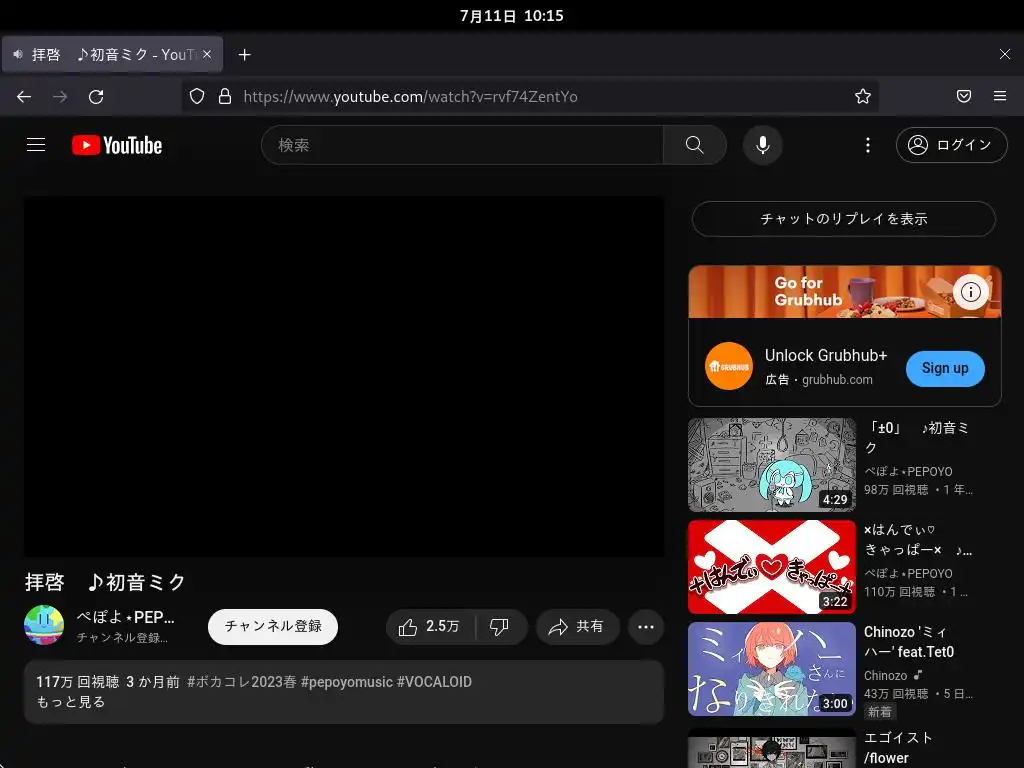Save page to Pocket icon
1024x768 pixels.
(963, 97)
